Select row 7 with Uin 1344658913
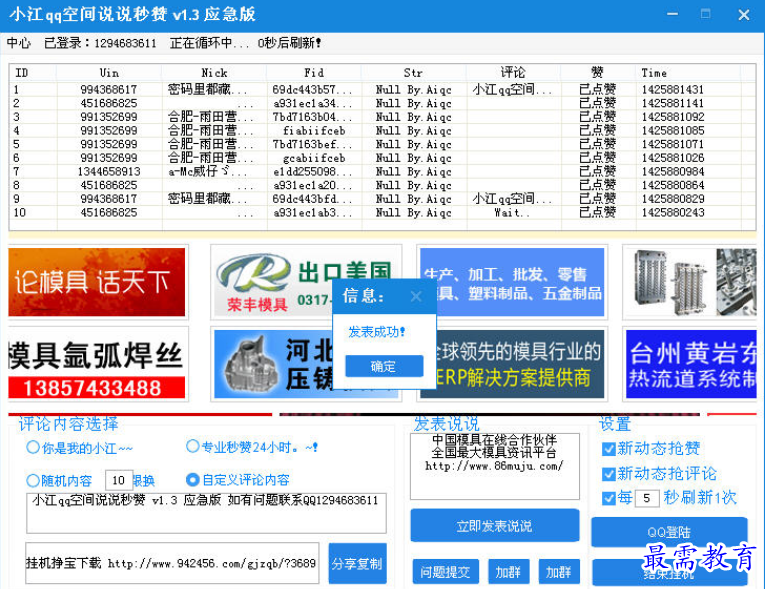The height and width of the screenshot is (589, 765). [x=382, y=171]
